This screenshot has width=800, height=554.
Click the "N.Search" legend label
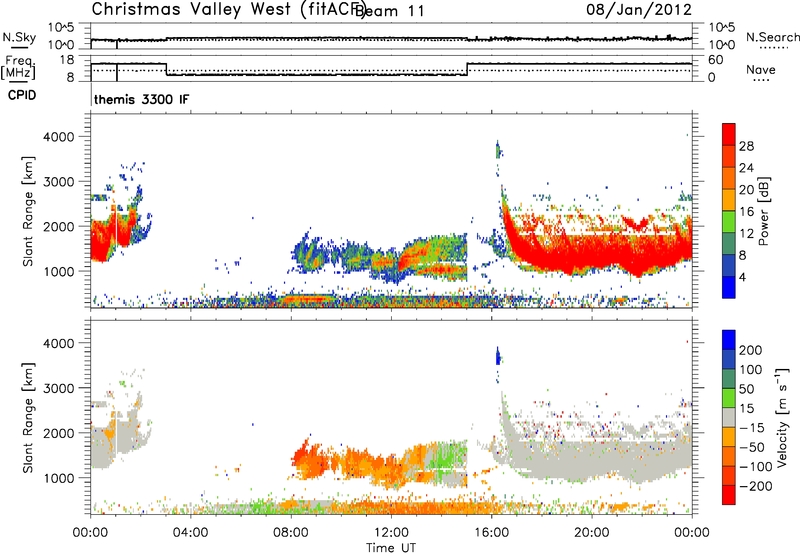point(772,37)
